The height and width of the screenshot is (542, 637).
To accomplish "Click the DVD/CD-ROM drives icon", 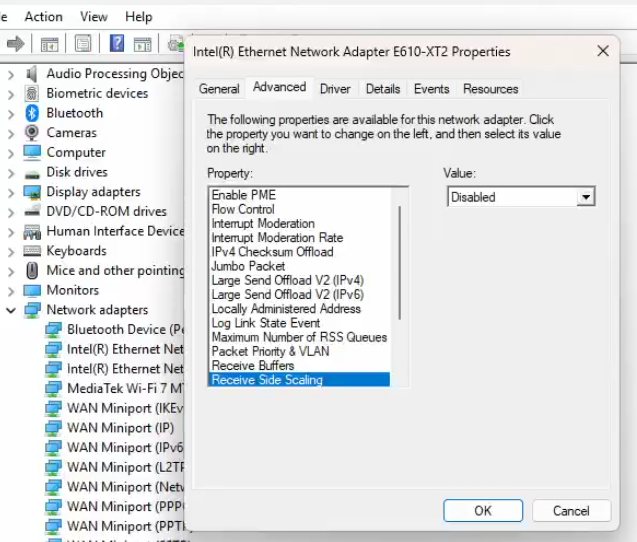I will coord(32,210).
